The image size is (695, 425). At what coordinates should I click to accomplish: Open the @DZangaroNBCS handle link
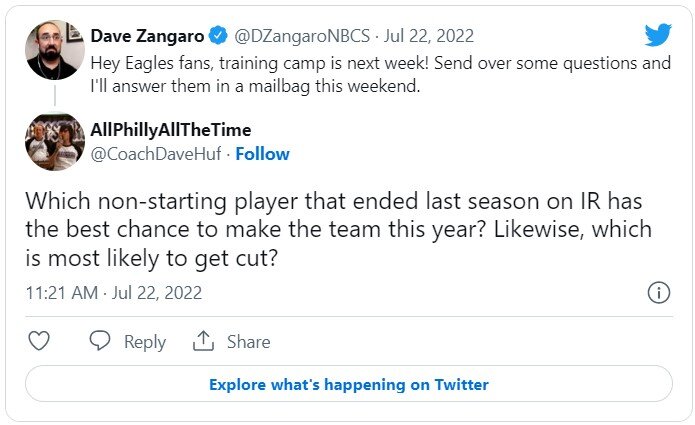[301, 36]
